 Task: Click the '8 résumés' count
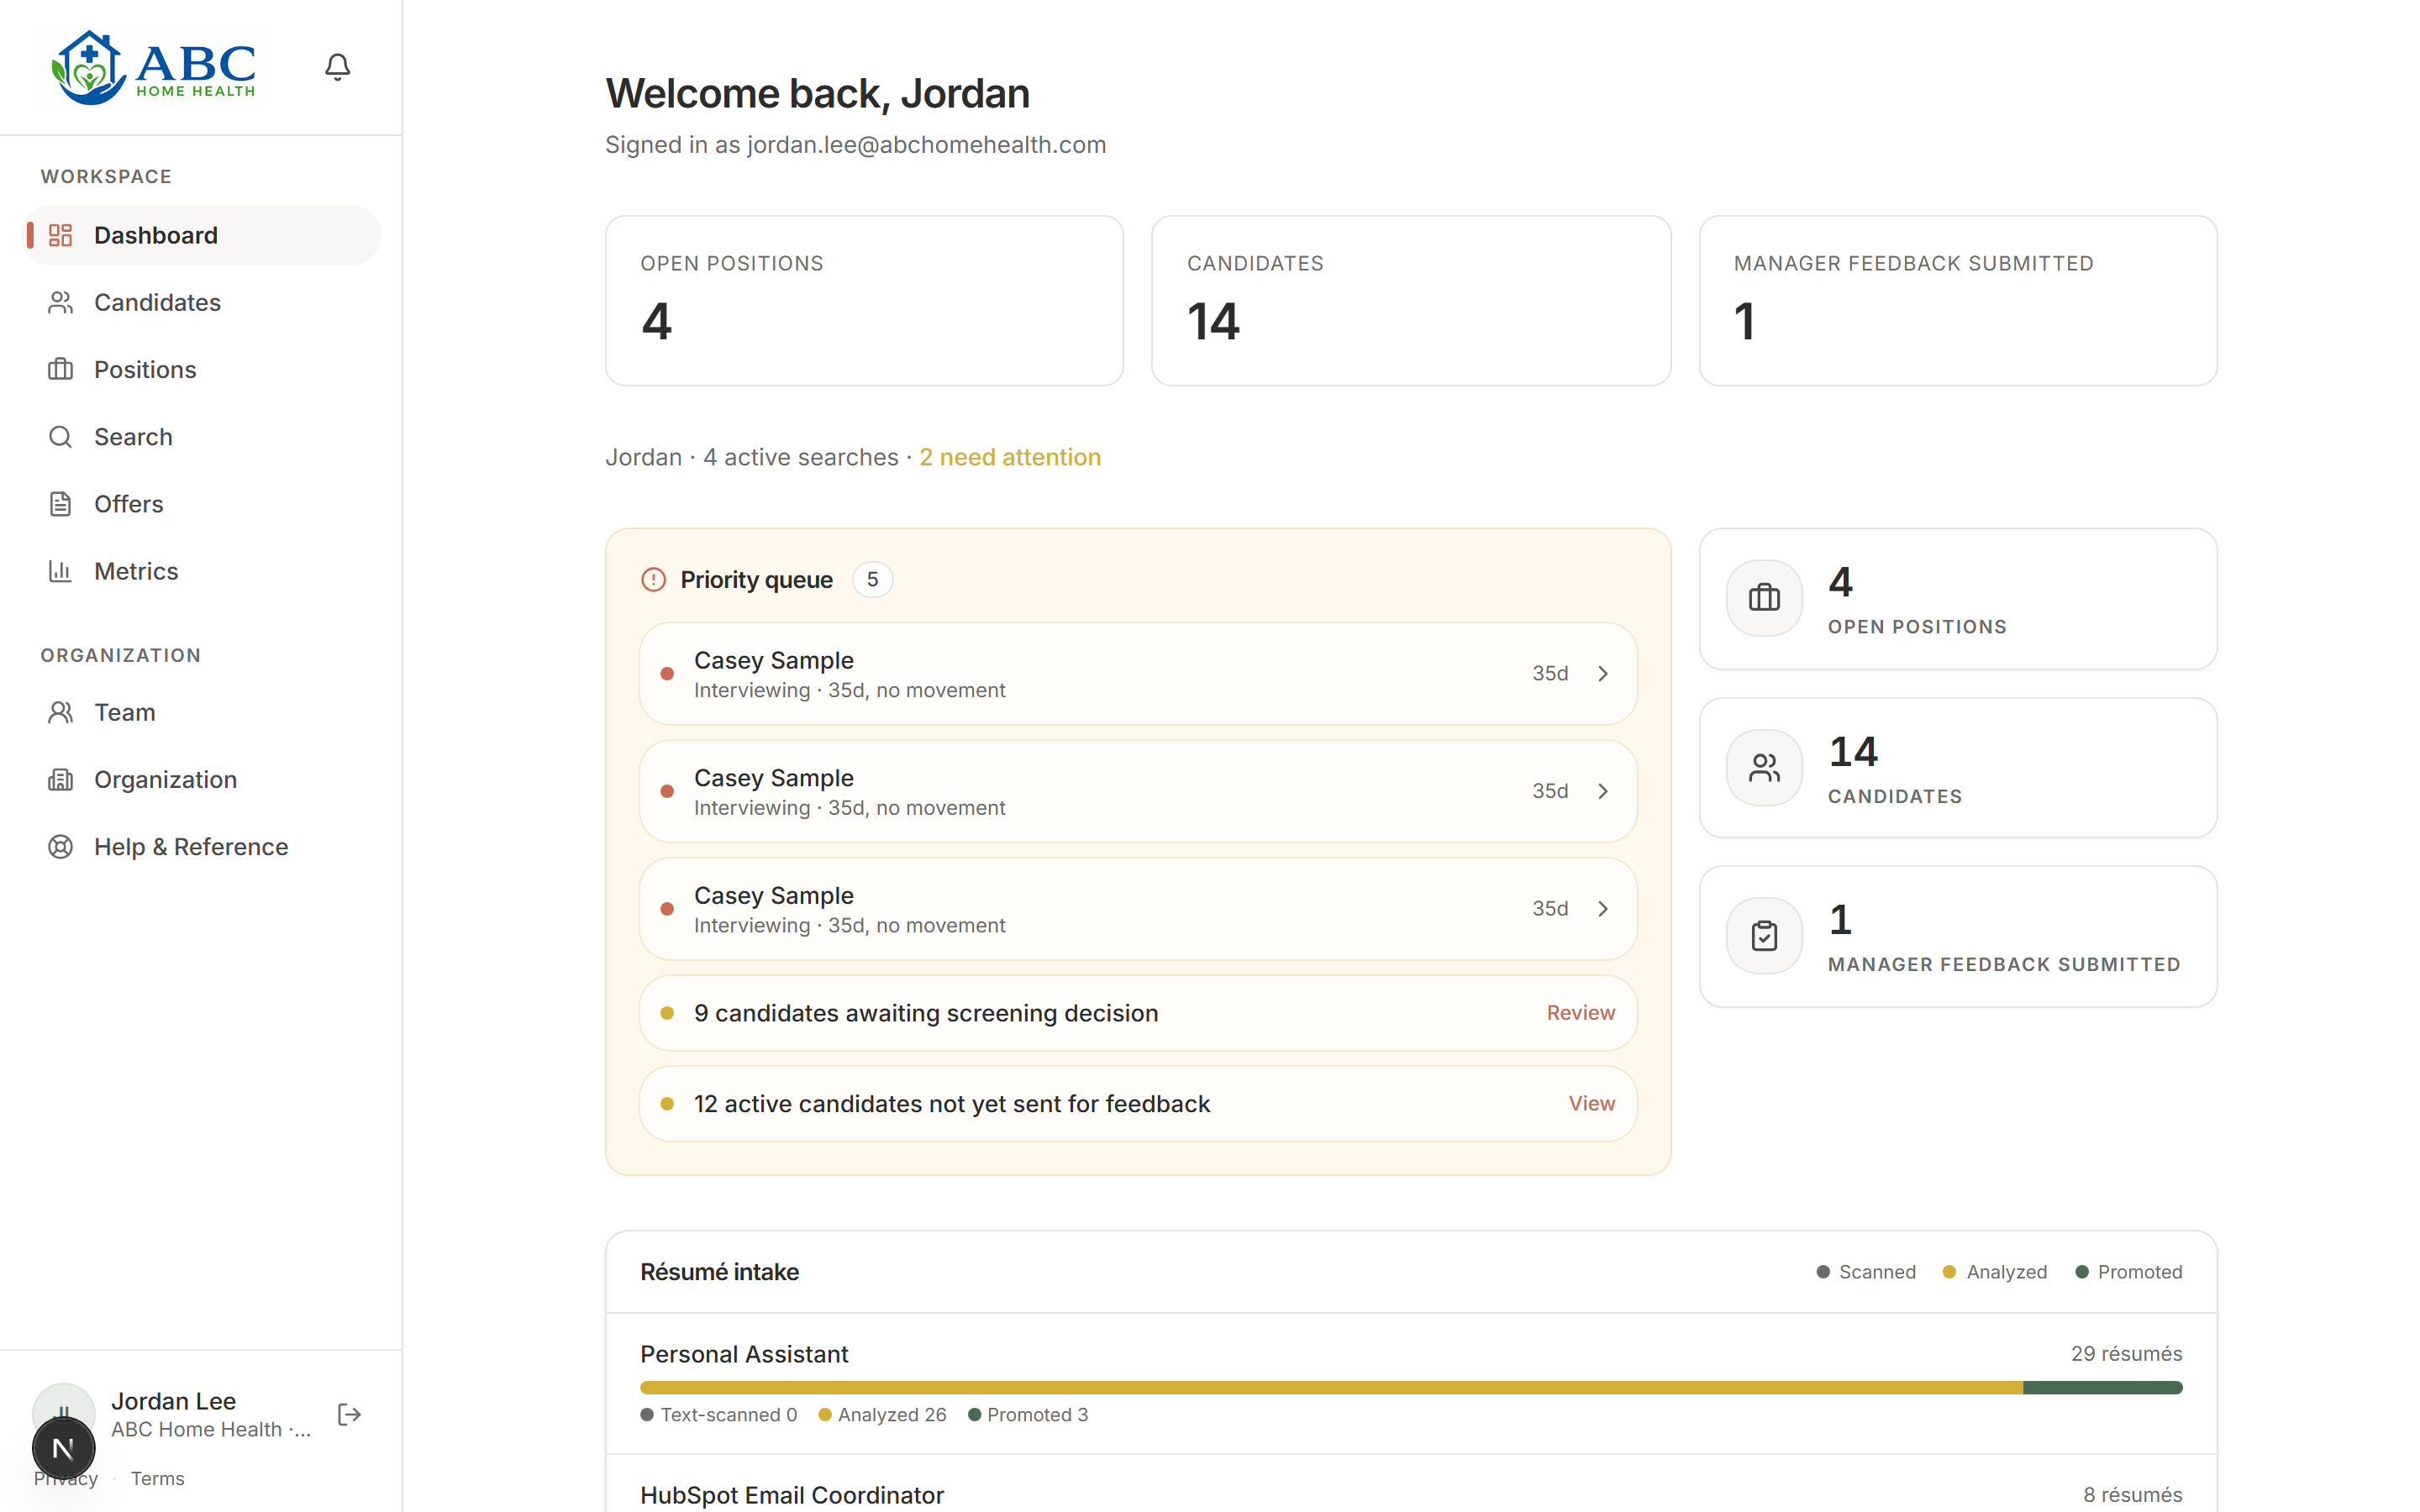2132,1495
